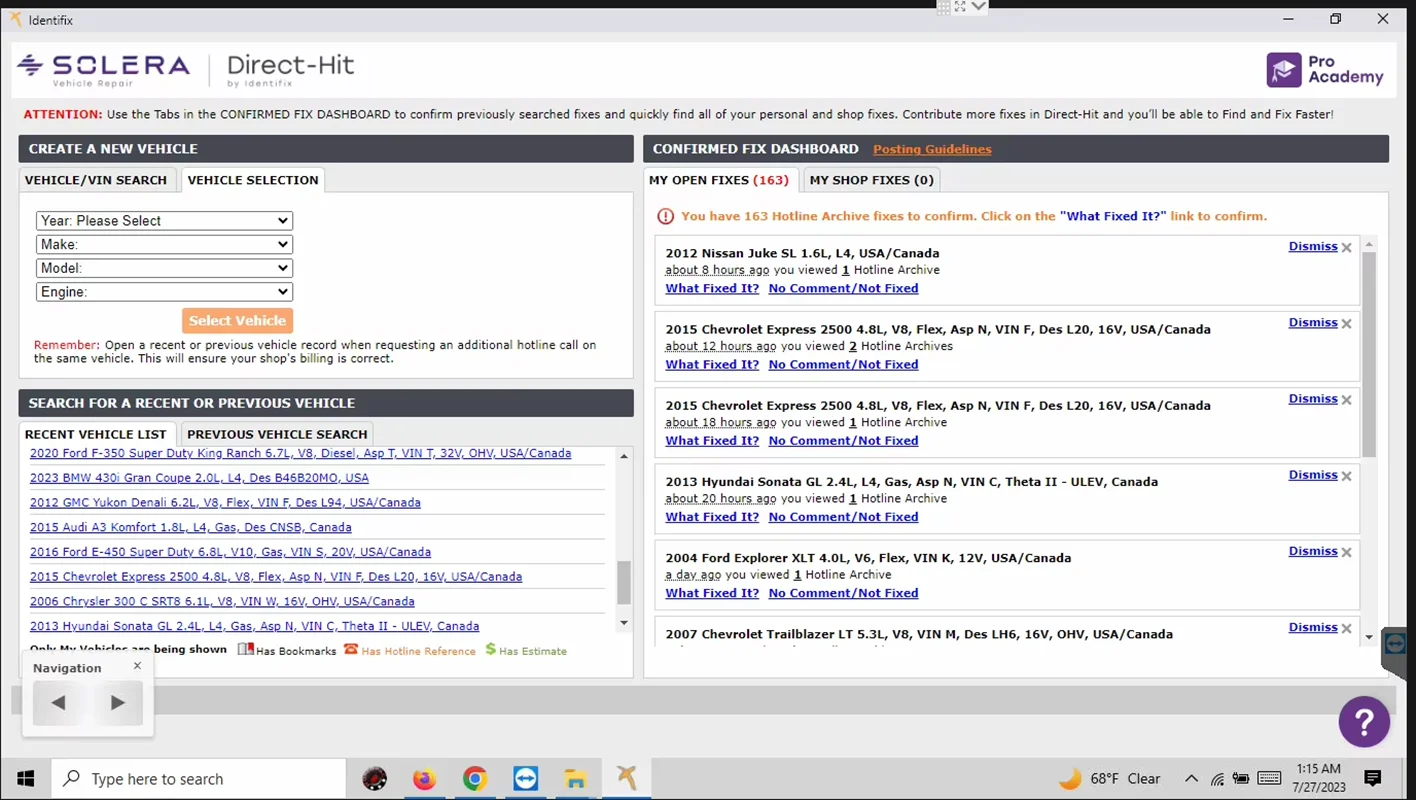Screen dimensions: 1416x800
Task: Switch to MY SHOP FIXES tab
Action: [x=871, y=180]
